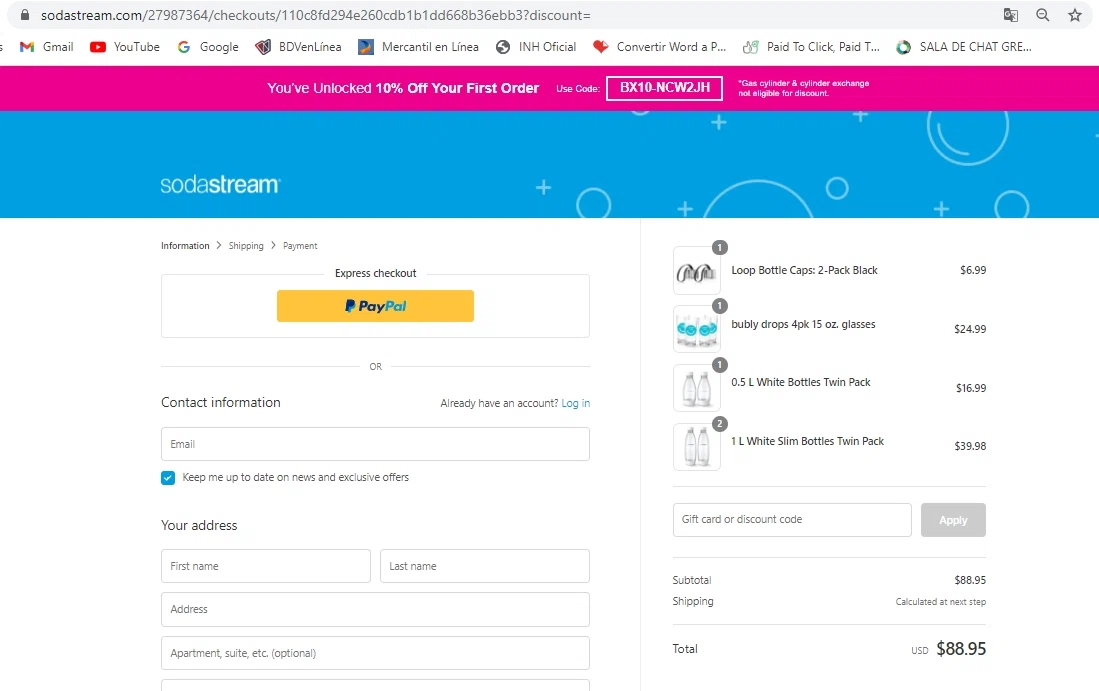Click the $6.99 item price
Screen dimensions: 1099x691
973,271
